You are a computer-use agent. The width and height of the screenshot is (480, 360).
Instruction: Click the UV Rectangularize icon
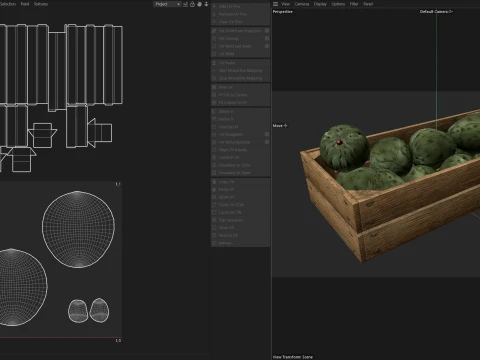pos(214,142)
